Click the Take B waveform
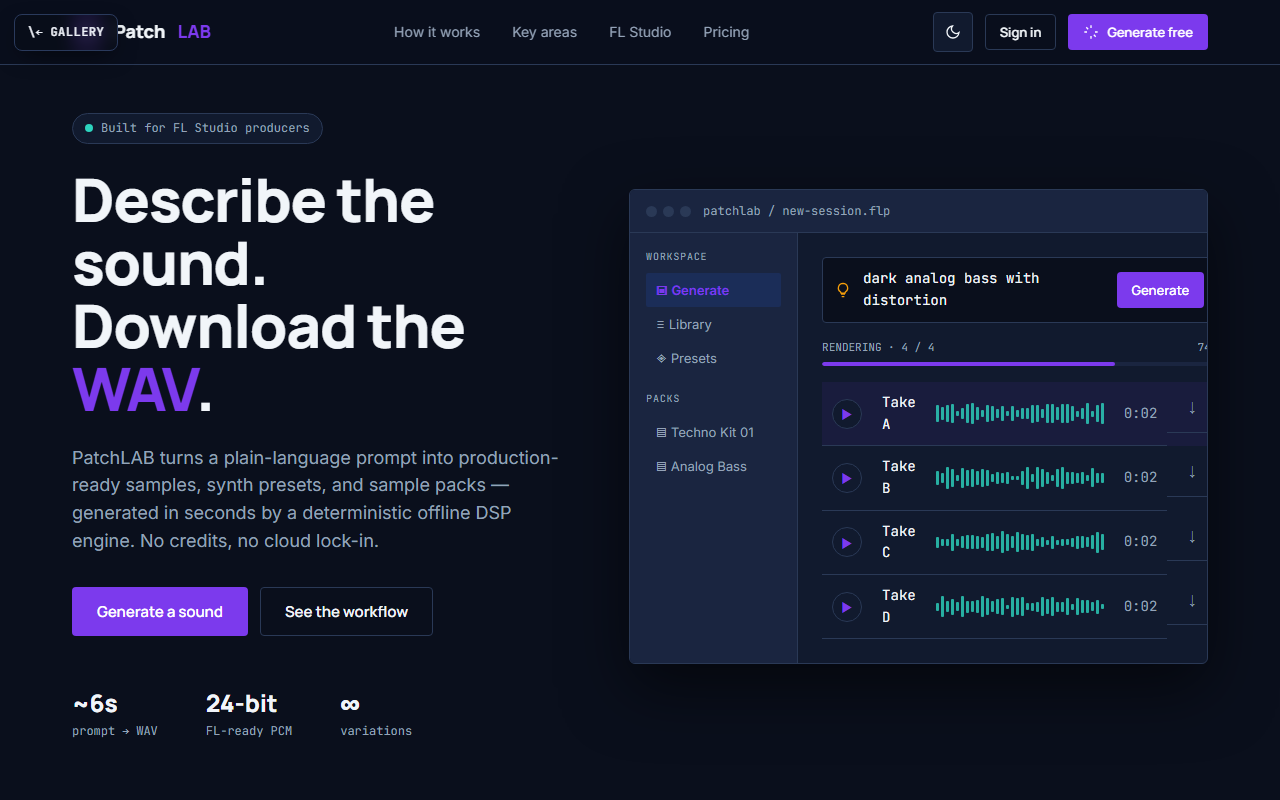The image size is (1280, 800). click(1020, 478)
